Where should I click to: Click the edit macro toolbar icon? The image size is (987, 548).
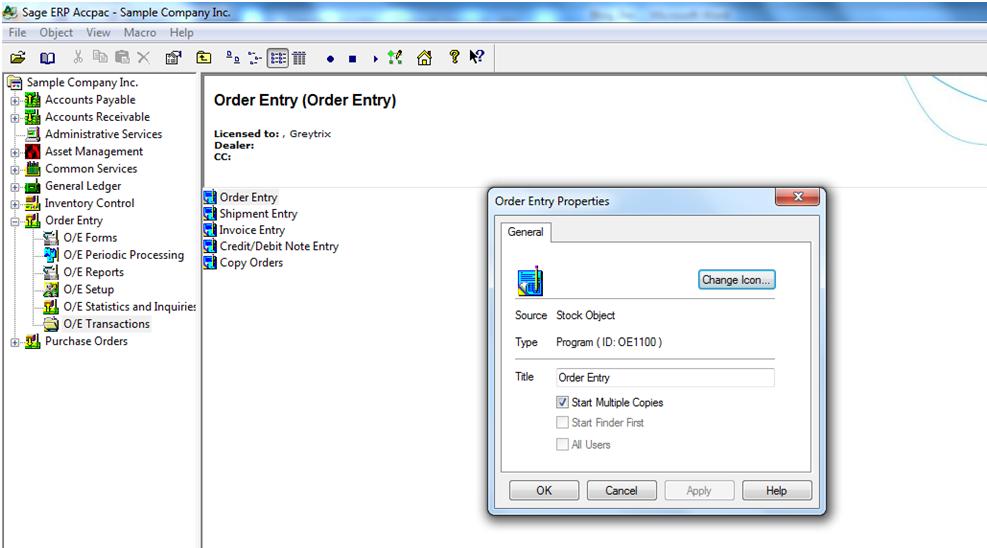click(395, 58)
